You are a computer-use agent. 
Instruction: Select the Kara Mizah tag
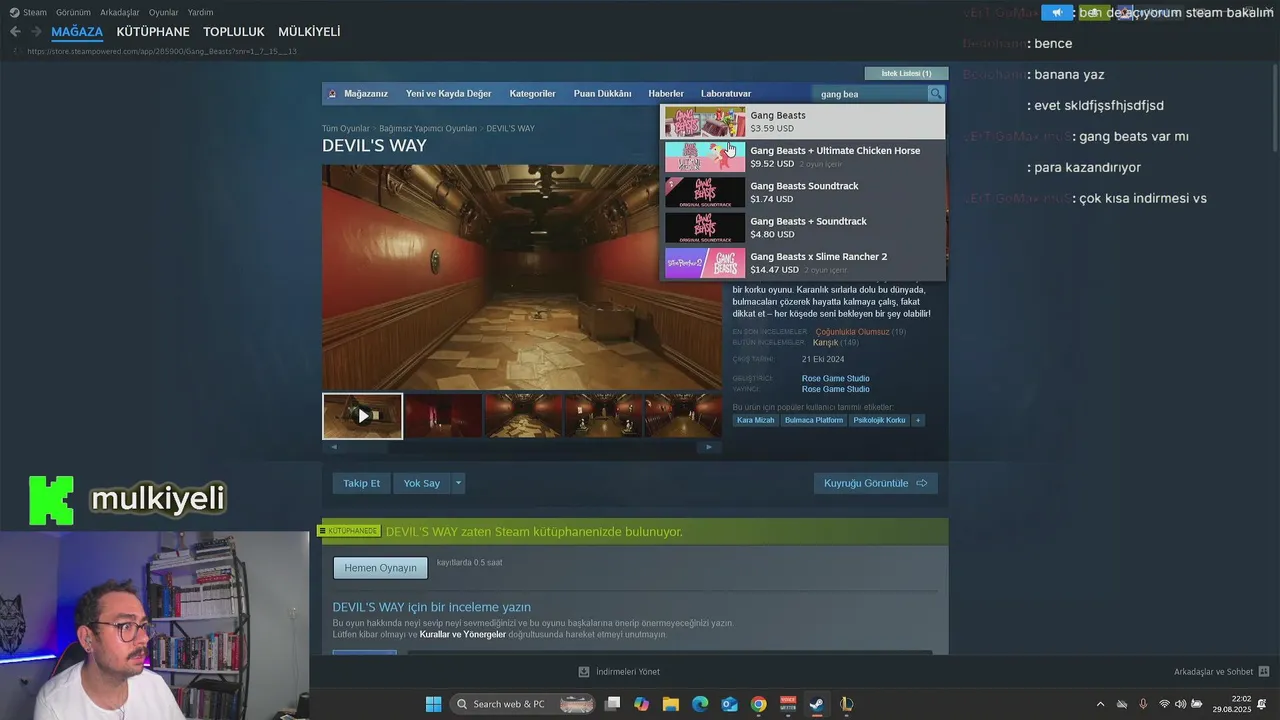[756, 420]
